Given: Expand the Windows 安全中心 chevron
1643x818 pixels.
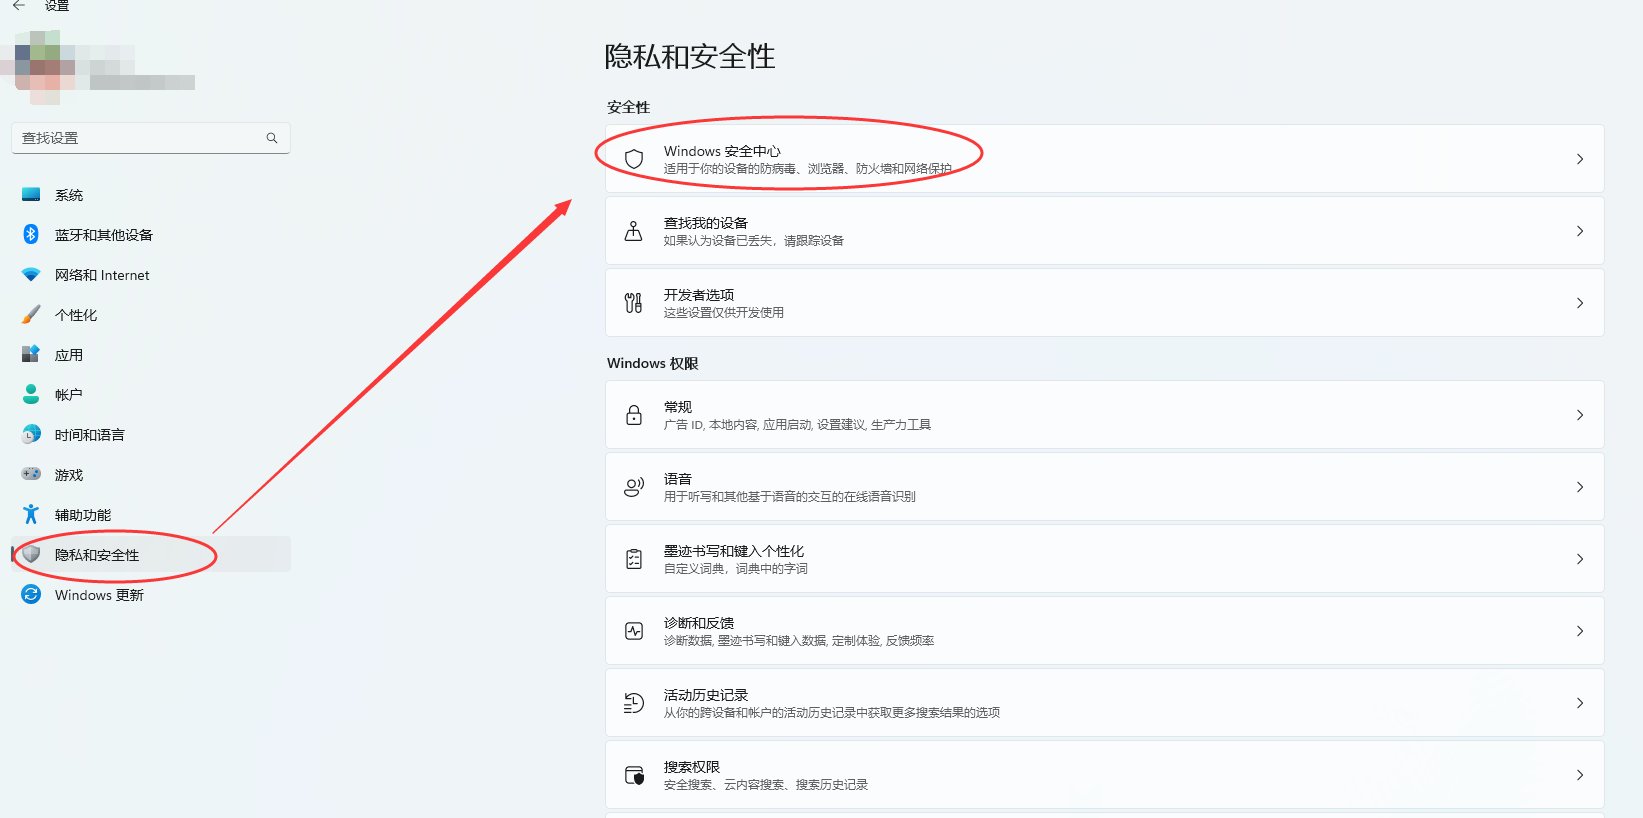Looking at the screenshot, I should [x=1580, y=159].
